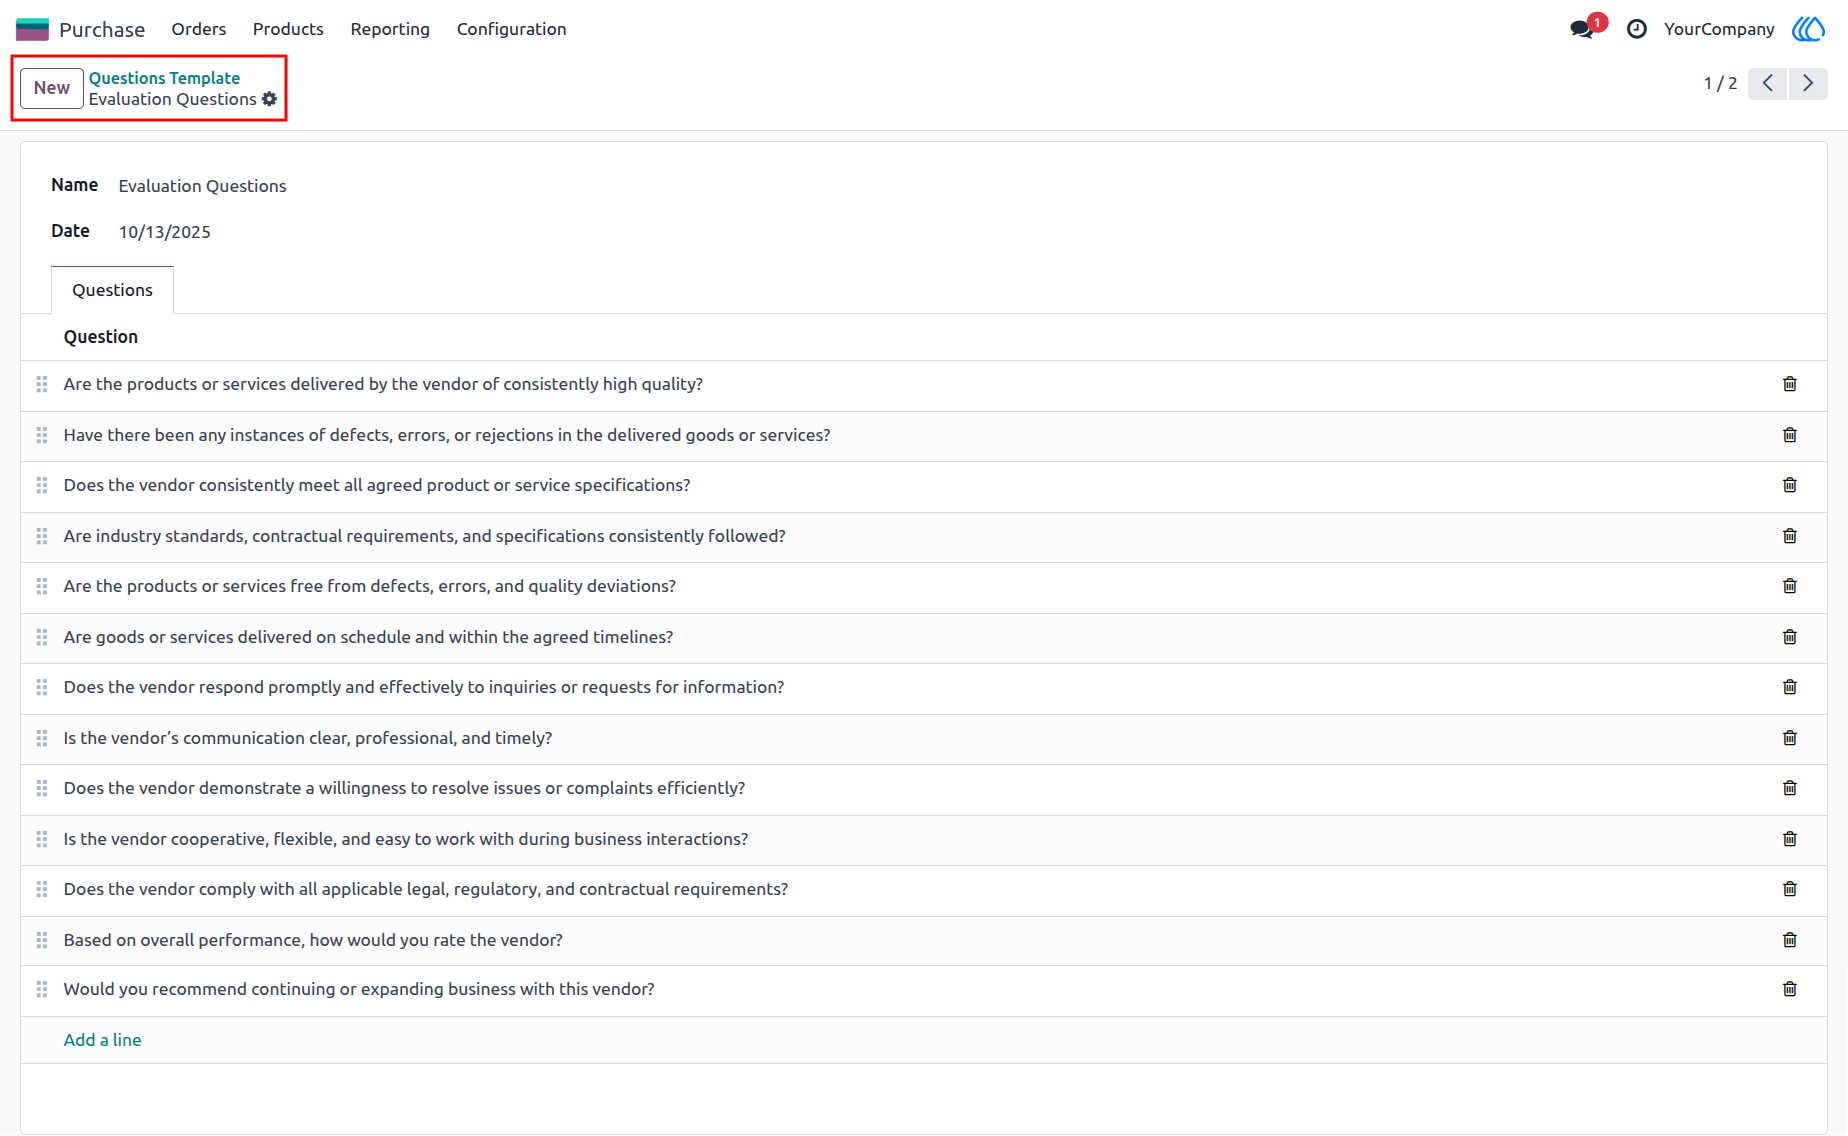Edit the Name field 'Evaluation Questions'
The image size is (1848, 1136).
click(202, 186)
